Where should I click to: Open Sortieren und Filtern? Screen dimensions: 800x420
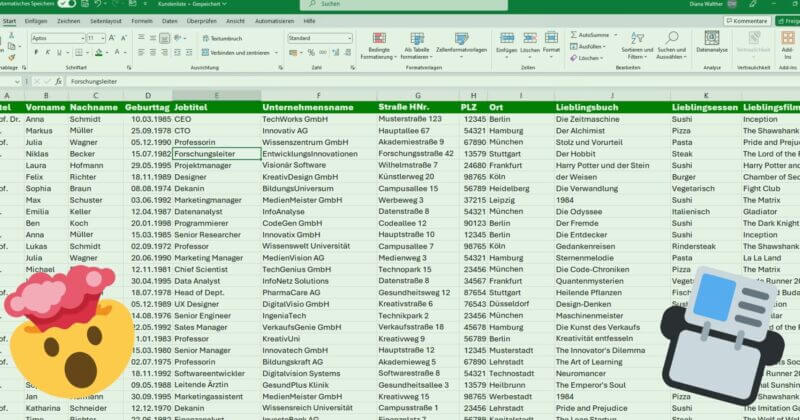point(637,46)
